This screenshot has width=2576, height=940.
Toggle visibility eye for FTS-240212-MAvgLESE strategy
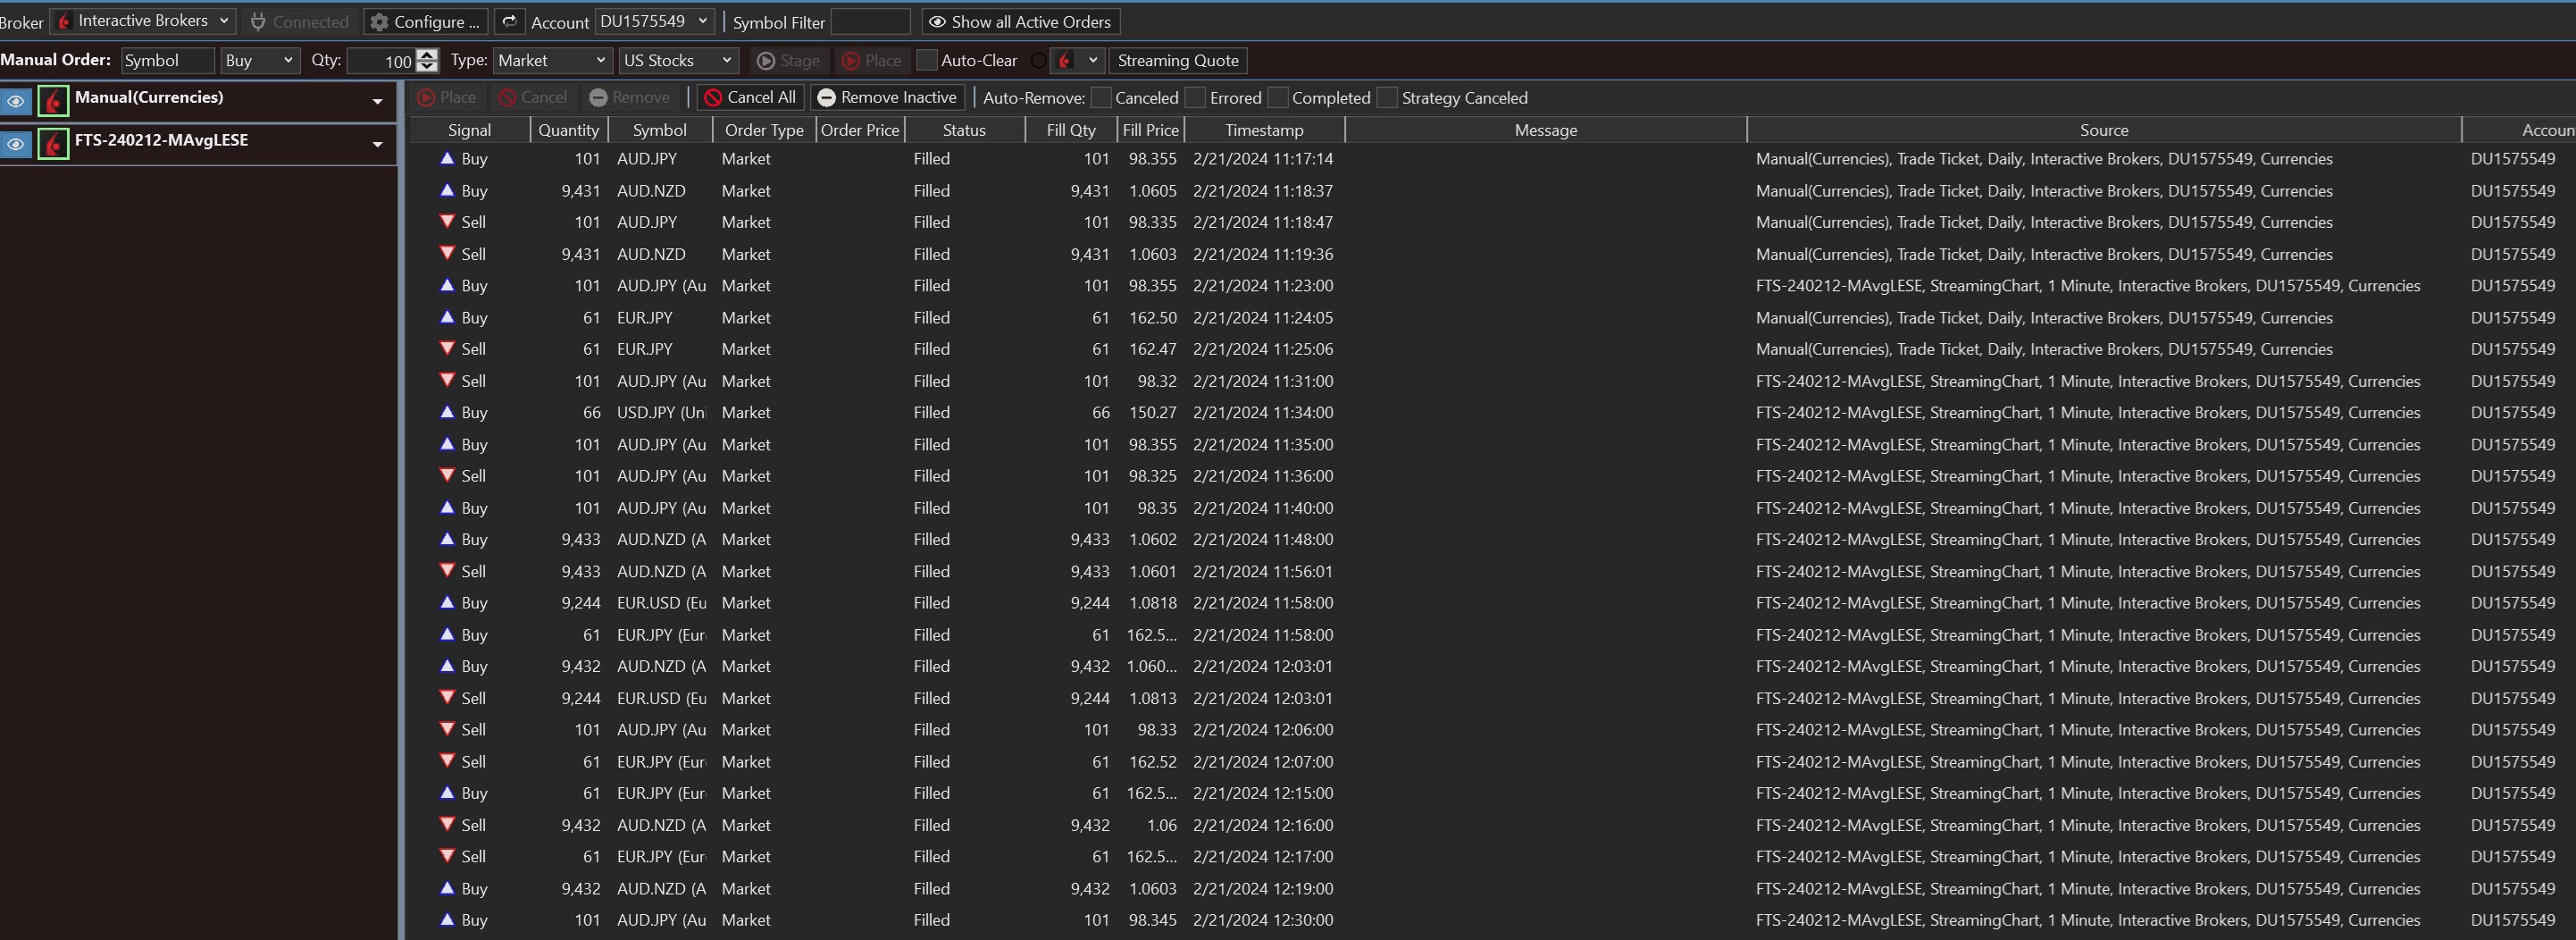coord(16,144)
